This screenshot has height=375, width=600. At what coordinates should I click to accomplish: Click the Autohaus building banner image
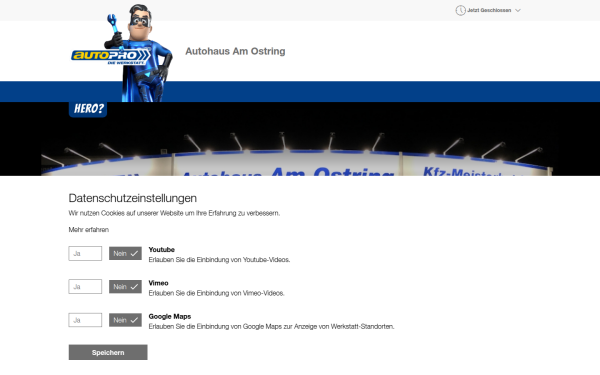(300, 139)
